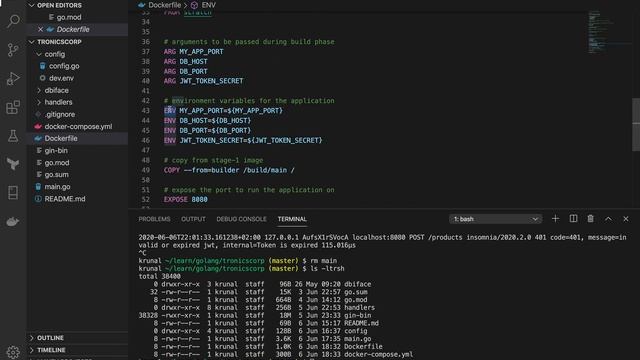Switch to the PROBLEMS tab
The height and width of the screenshot is (360, 640).
[x=154, y=219]
